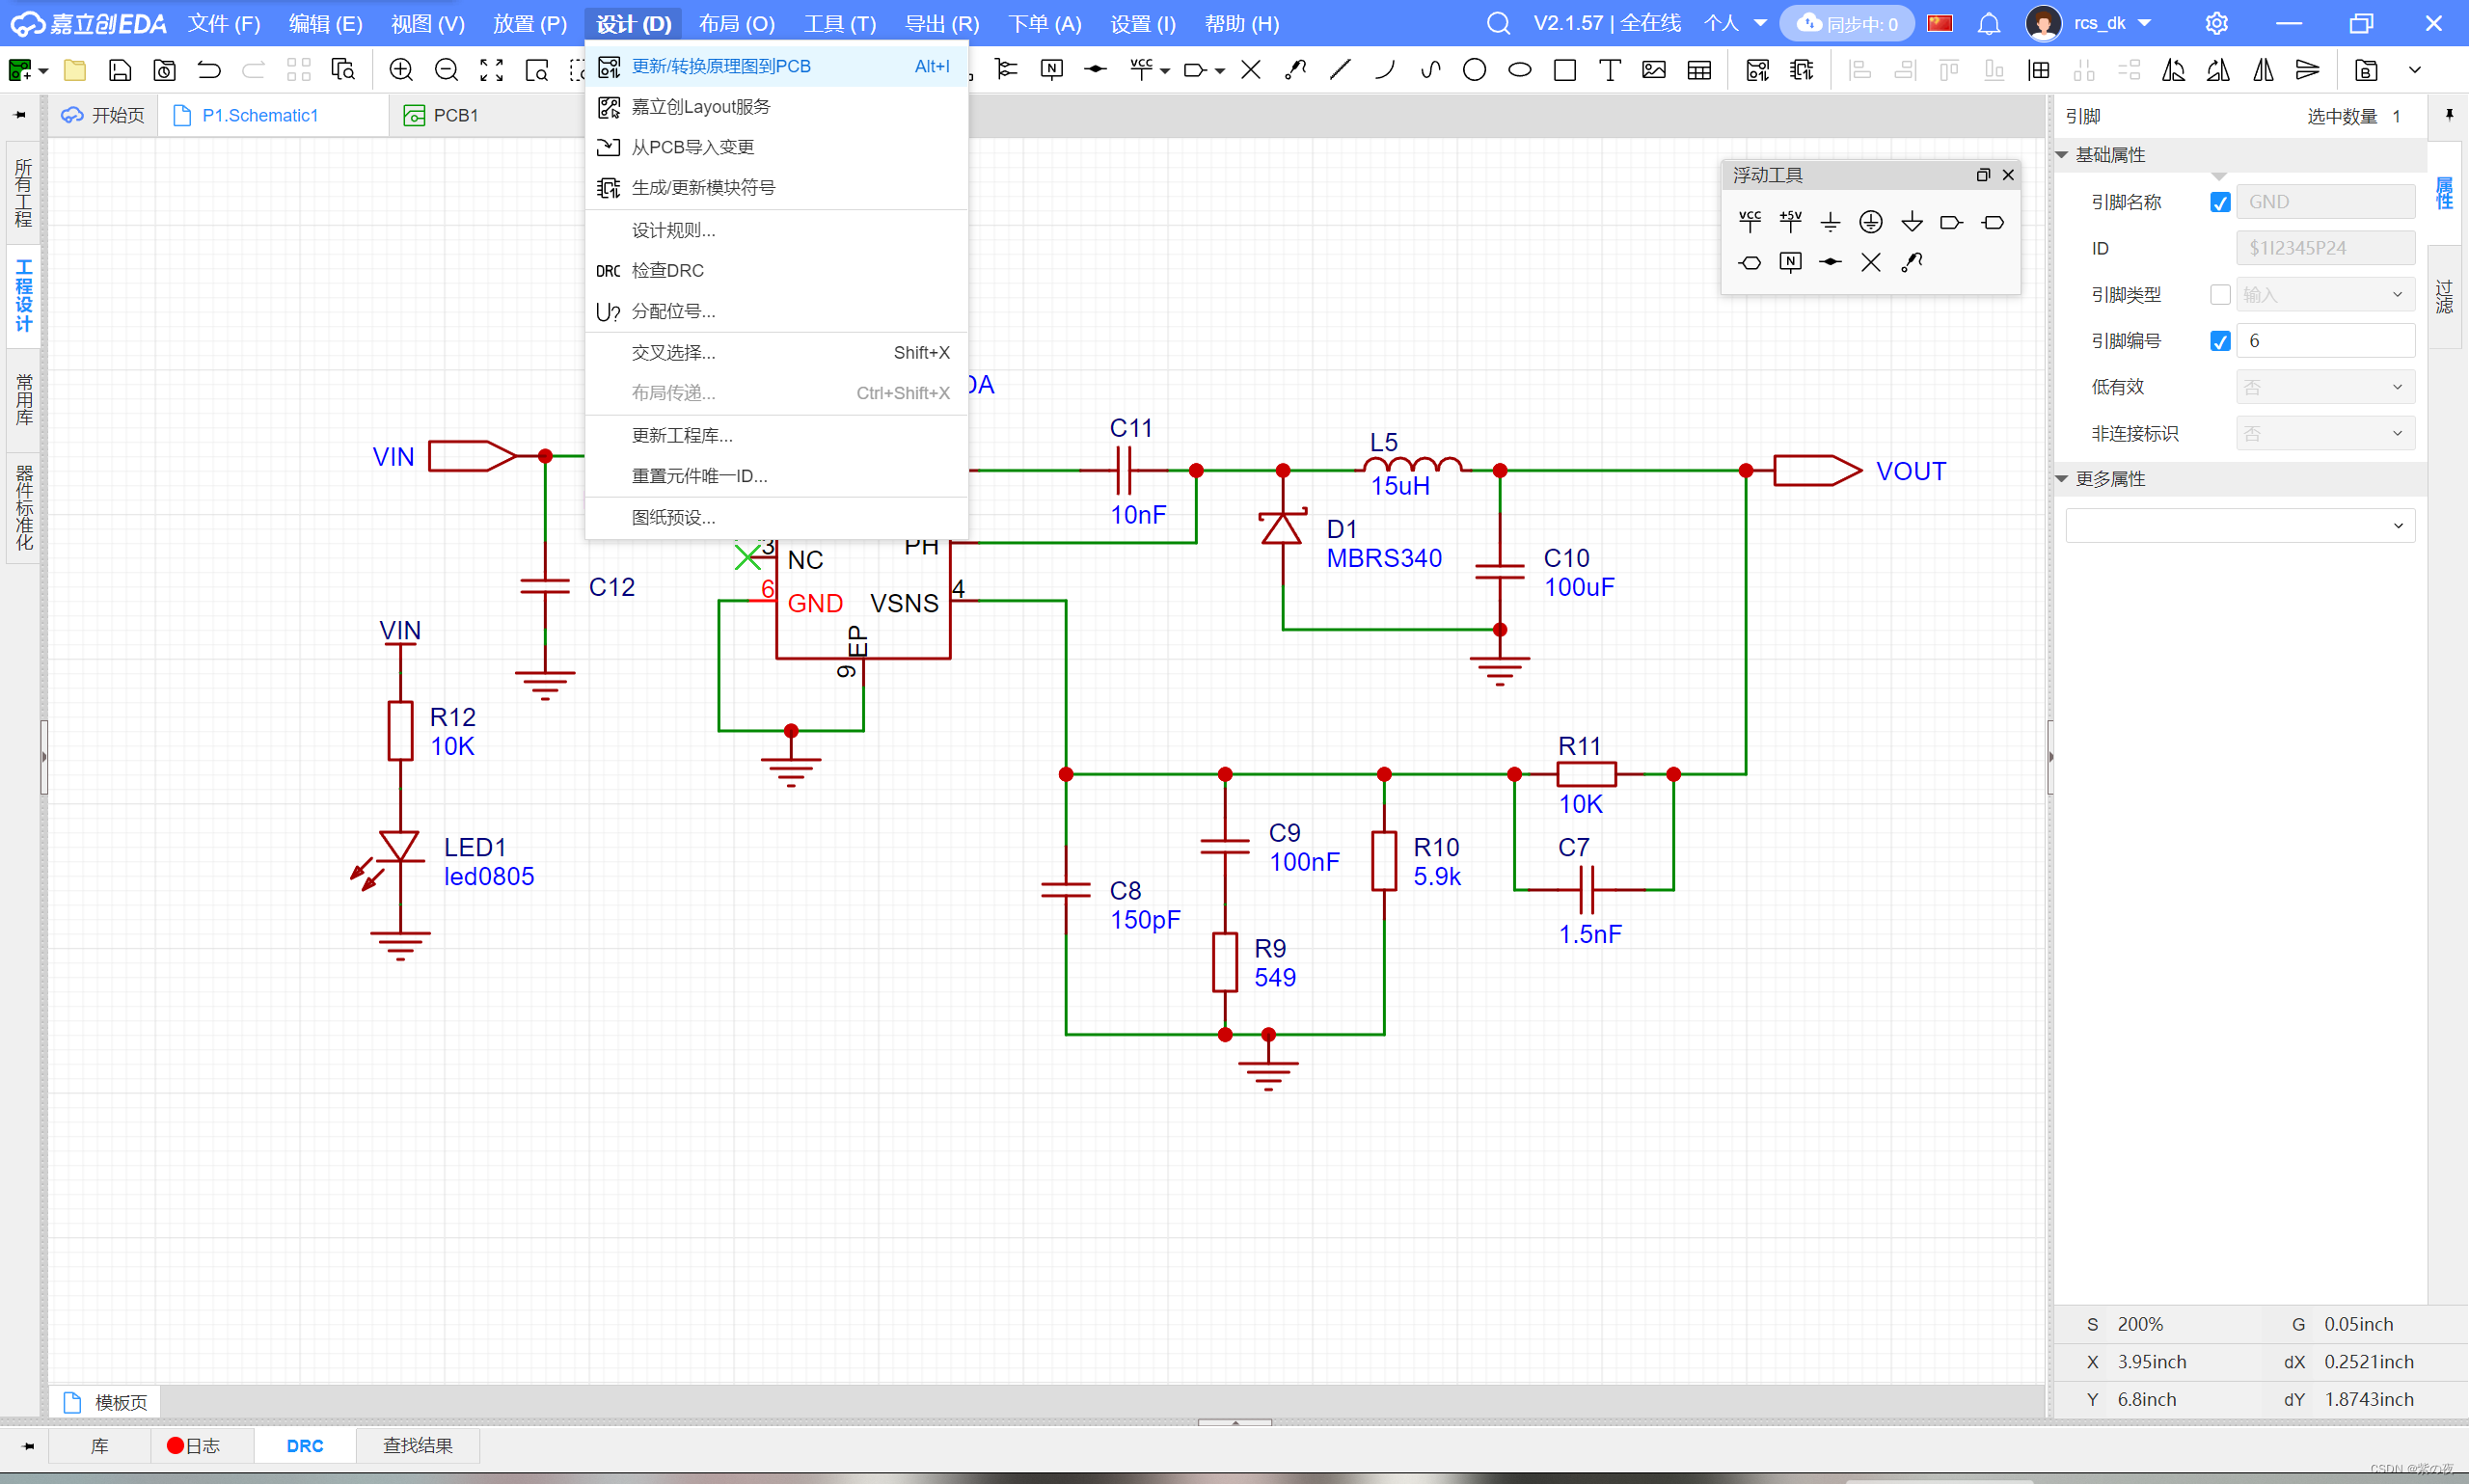
Task: Select the insert table tool icon
Action: point(1699,69)
